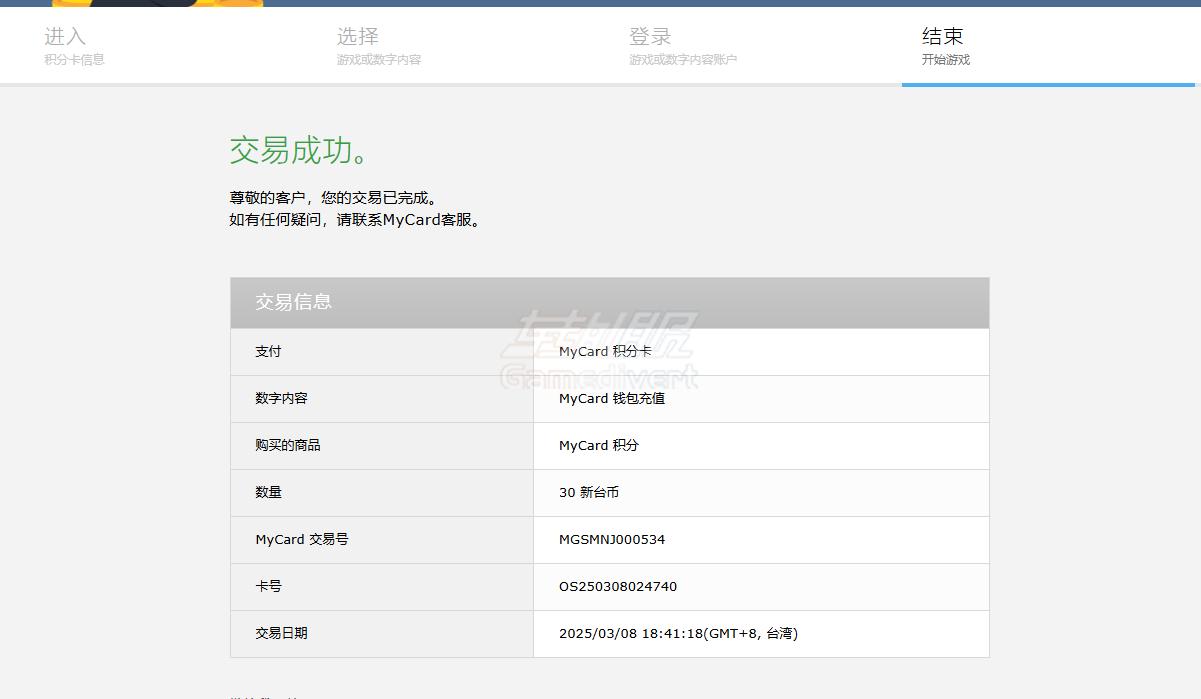Viewport: 1201px width, 699px height.
Task: Click the 30 新台币 amount
Action: (x=589, y=493)
